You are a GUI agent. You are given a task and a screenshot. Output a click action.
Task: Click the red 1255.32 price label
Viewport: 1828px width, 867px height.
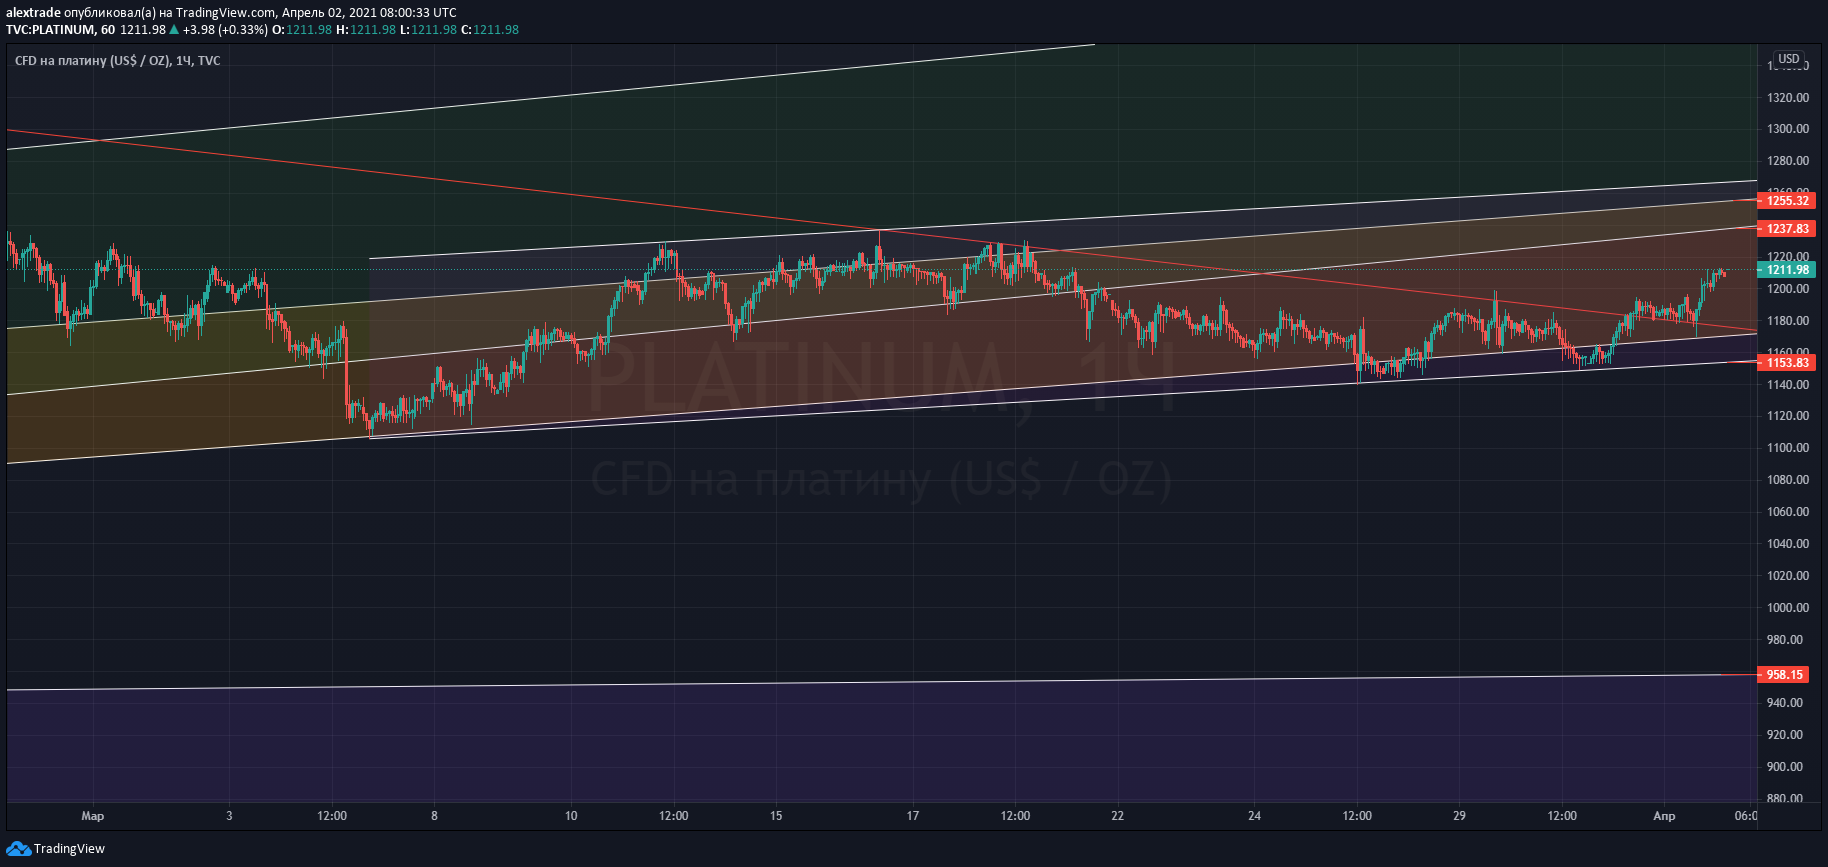[x=1788, y=201]
